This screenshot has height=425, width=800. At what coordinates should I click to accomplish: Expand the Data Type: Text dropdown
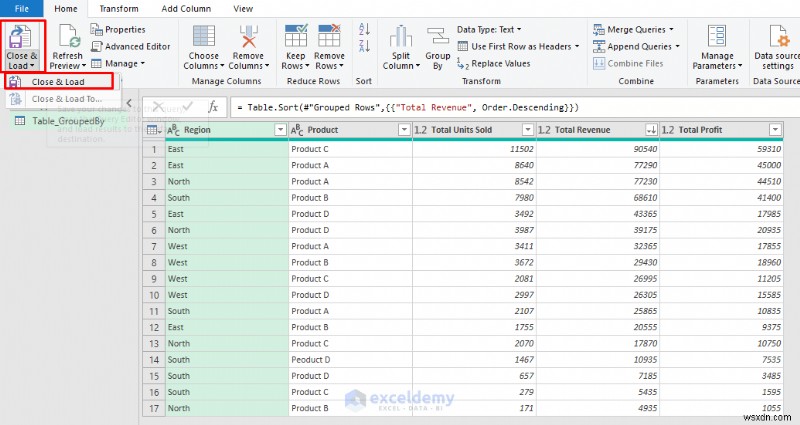click(x=519, y=30)
